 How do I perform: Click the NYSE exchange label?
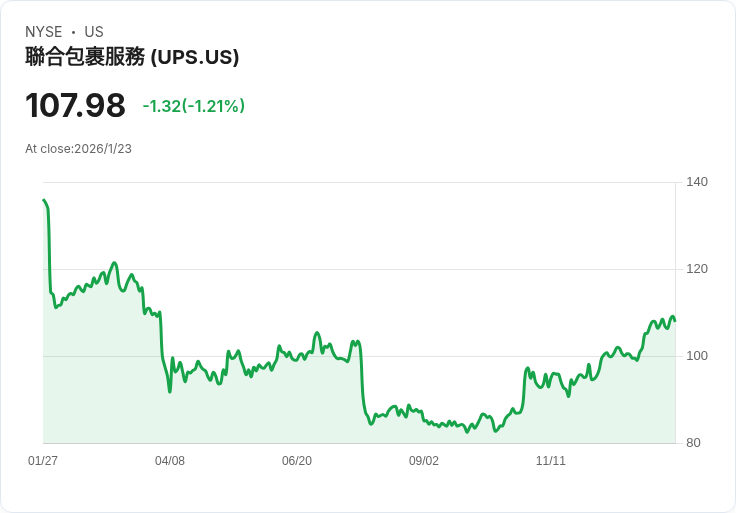44,32
